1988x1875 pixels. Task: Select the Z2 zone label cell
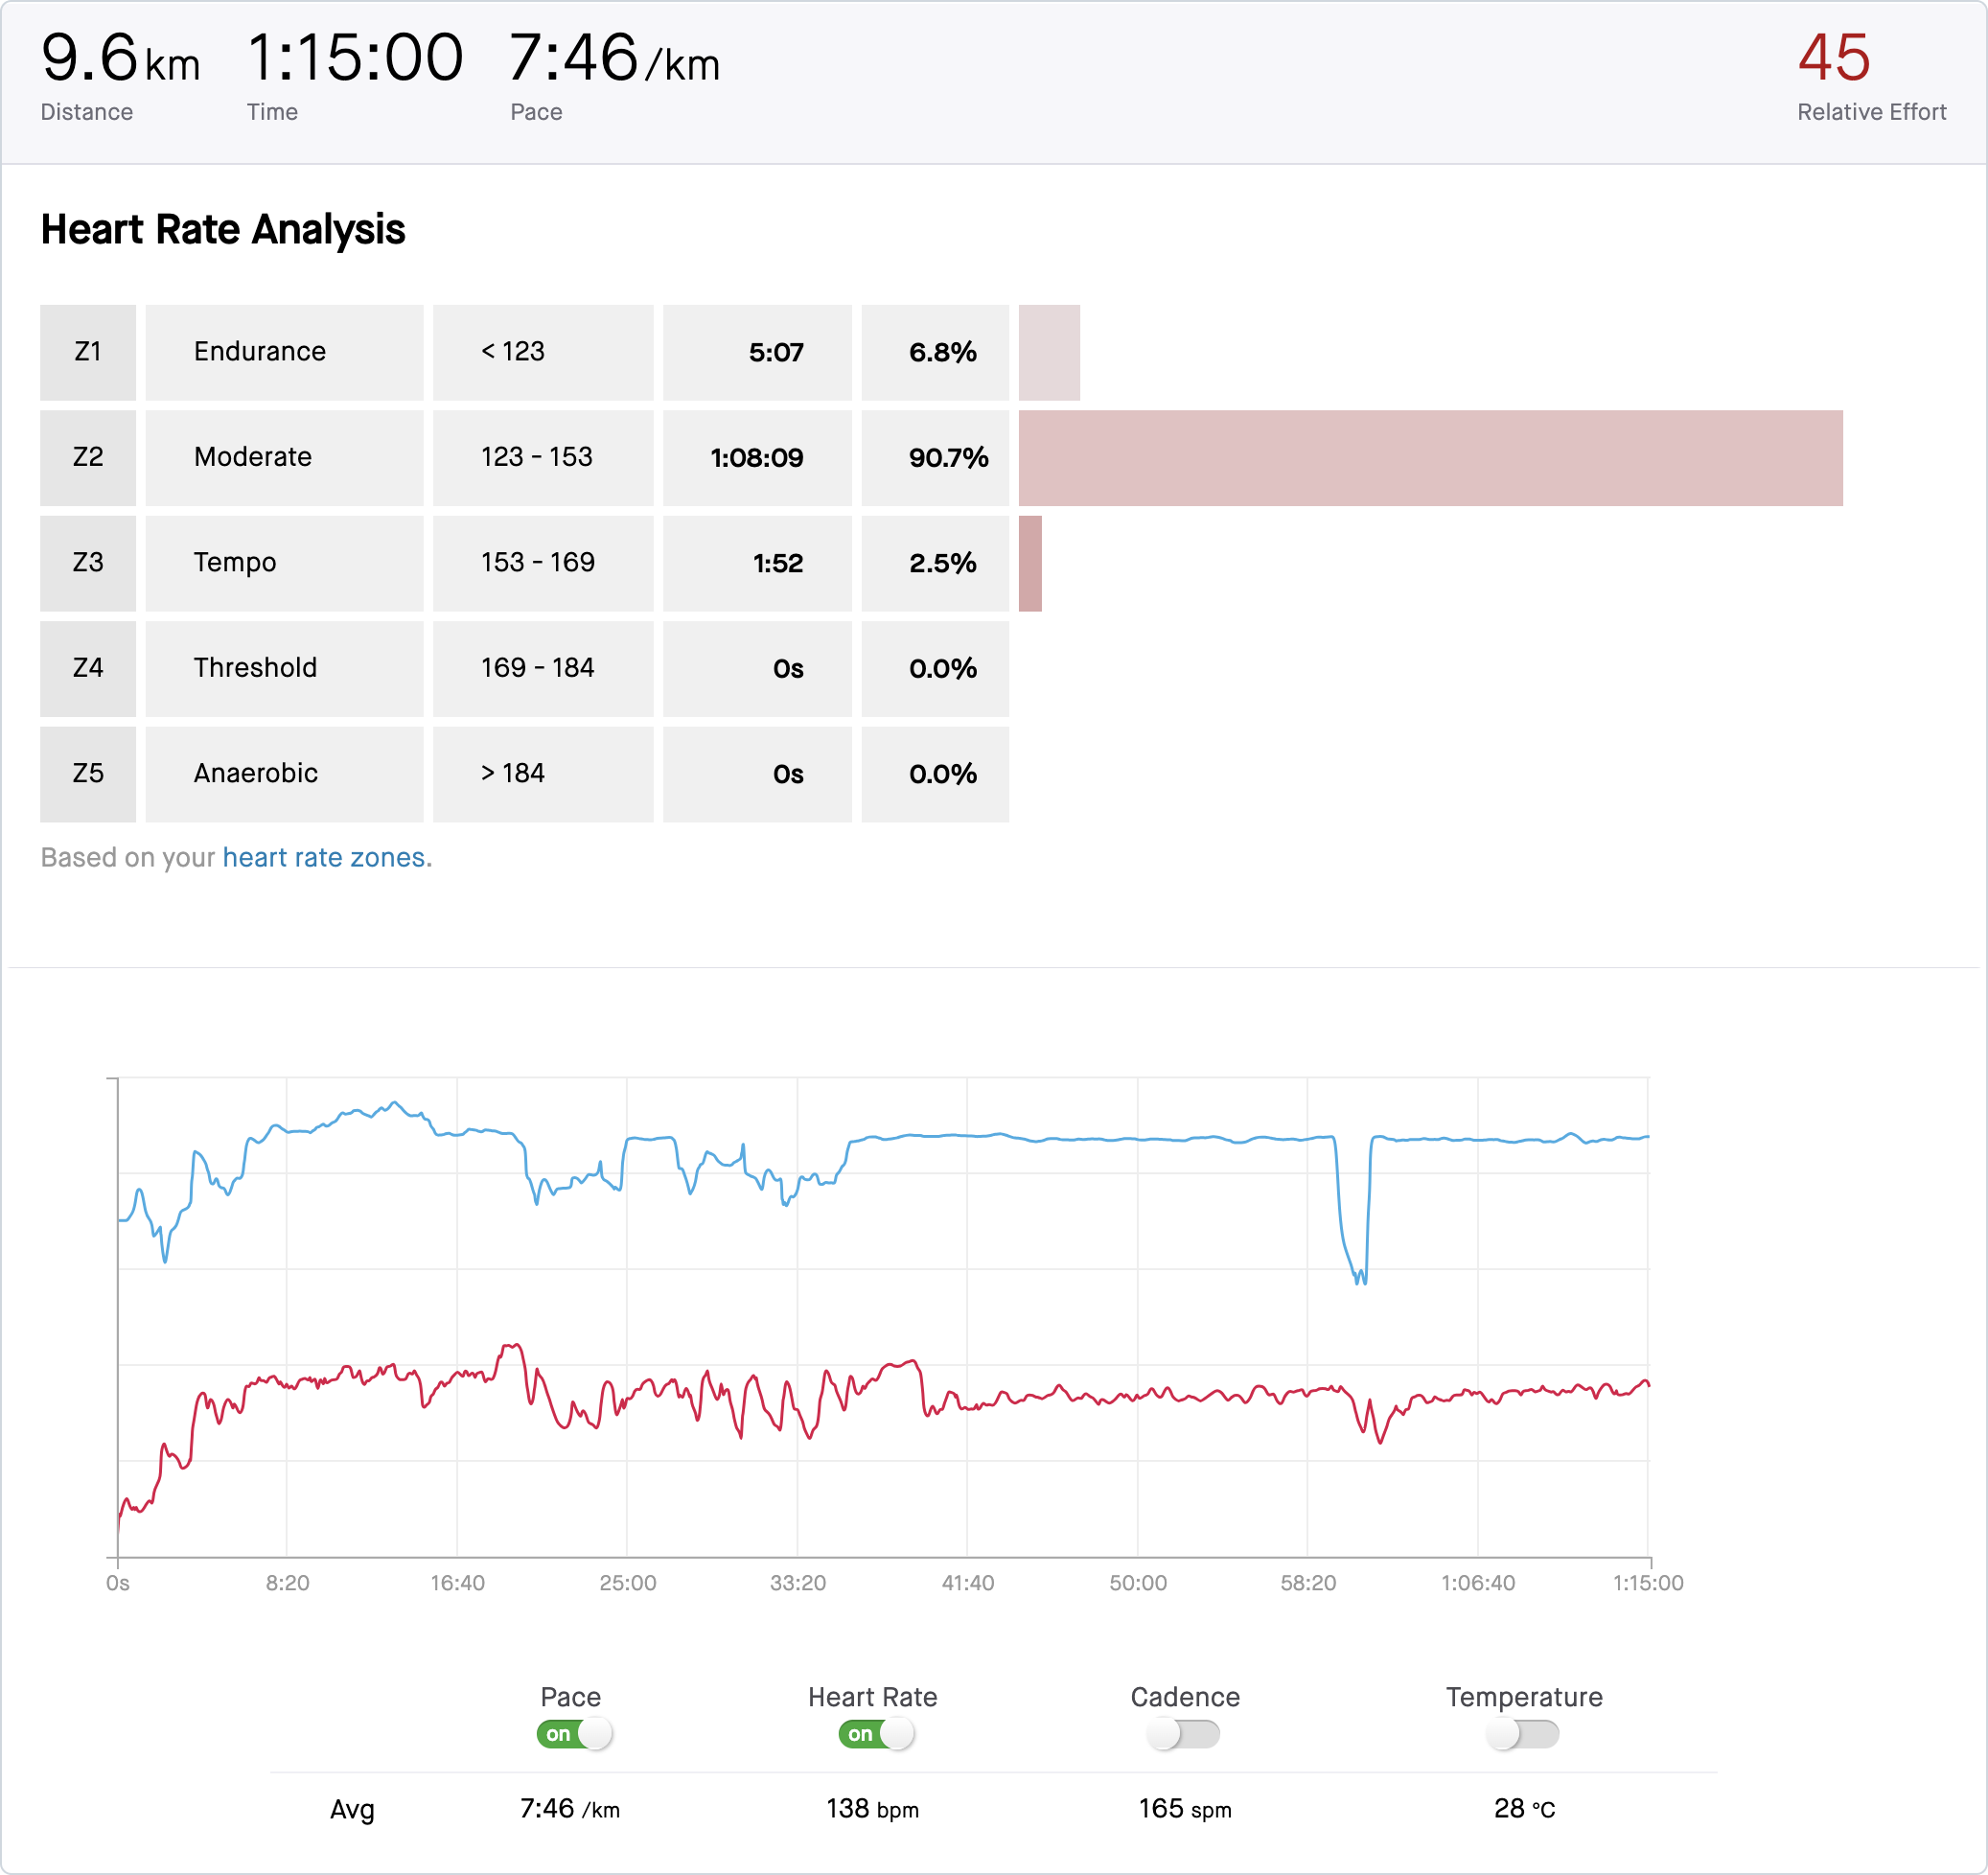pyautogui.click(x=88, y=457)
